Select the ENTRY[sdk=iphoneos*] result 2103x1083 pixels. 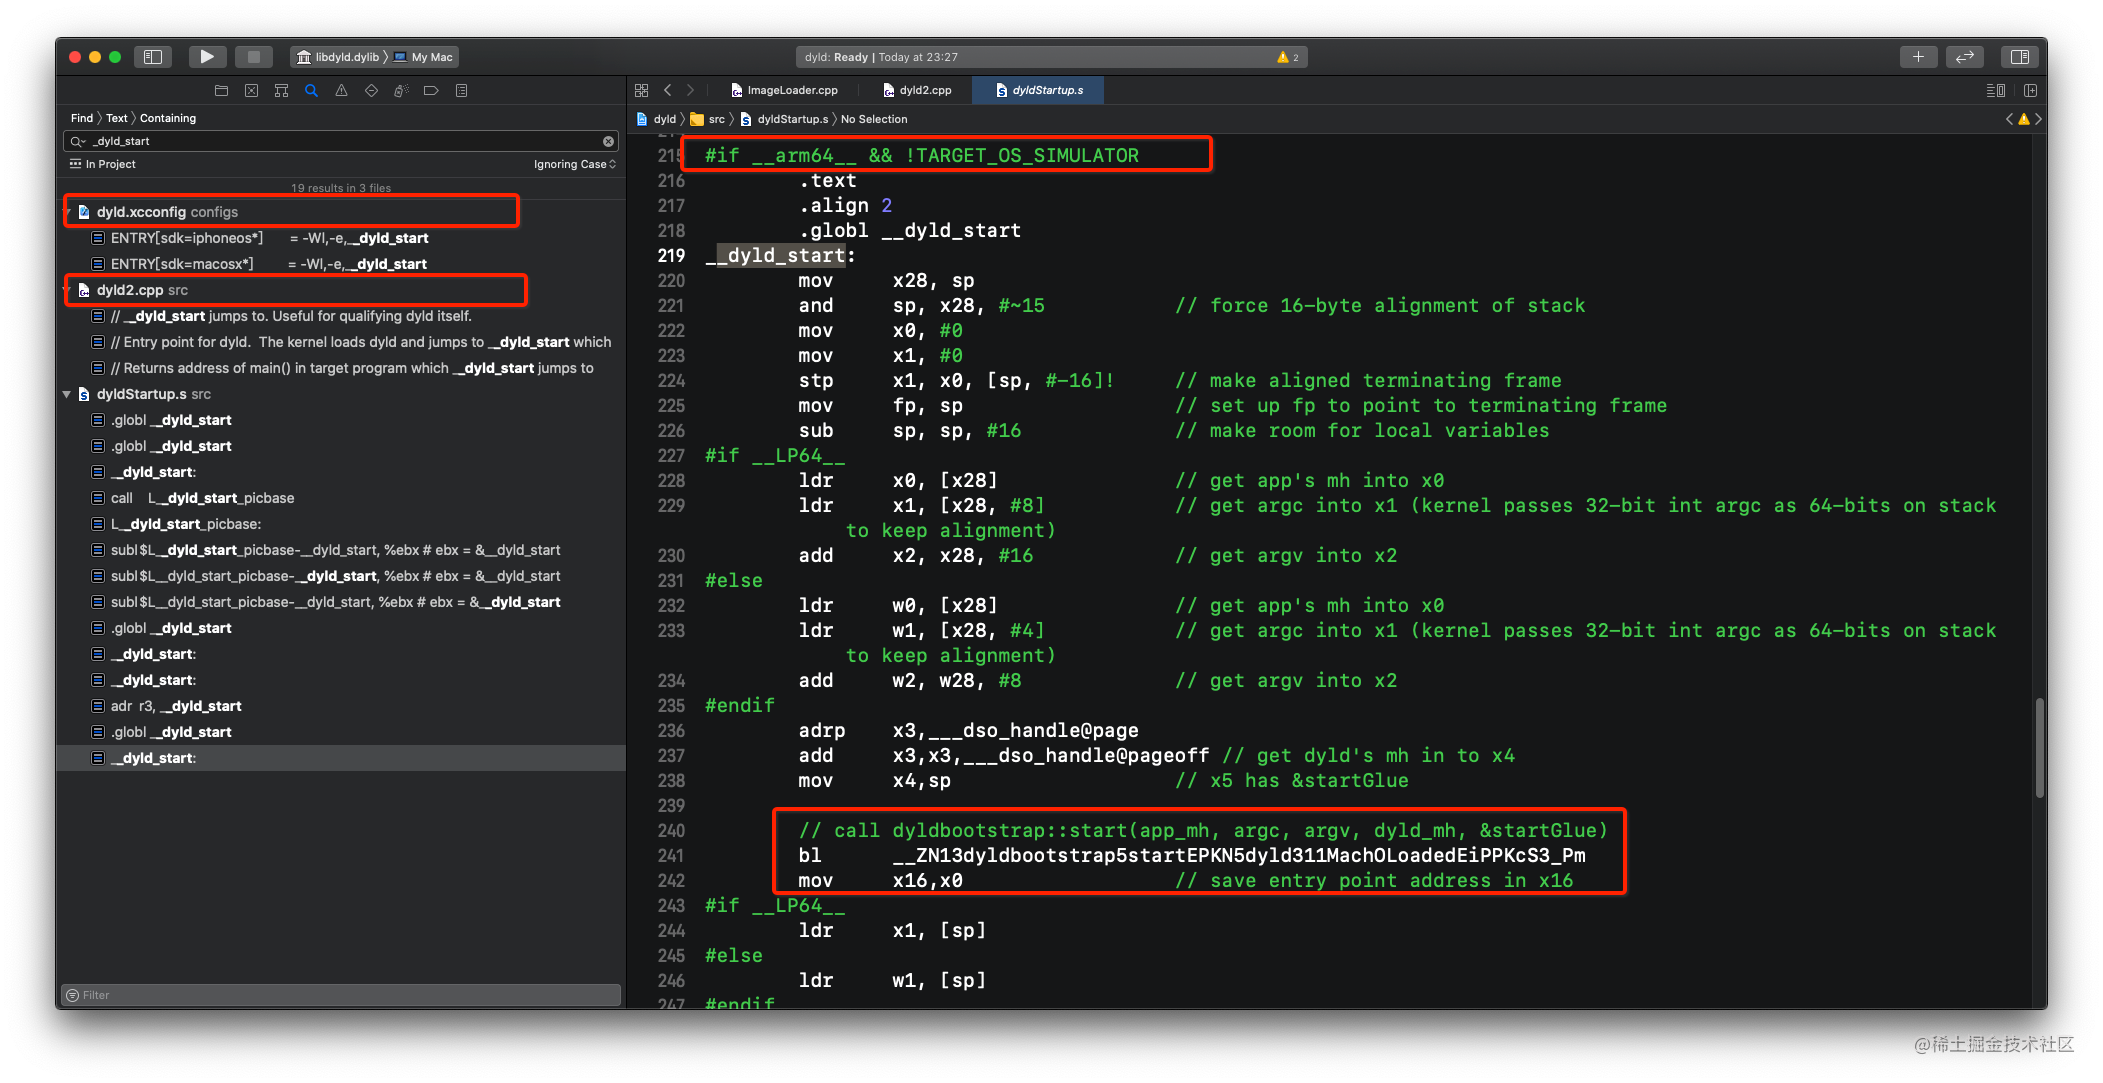click(340, 238)
